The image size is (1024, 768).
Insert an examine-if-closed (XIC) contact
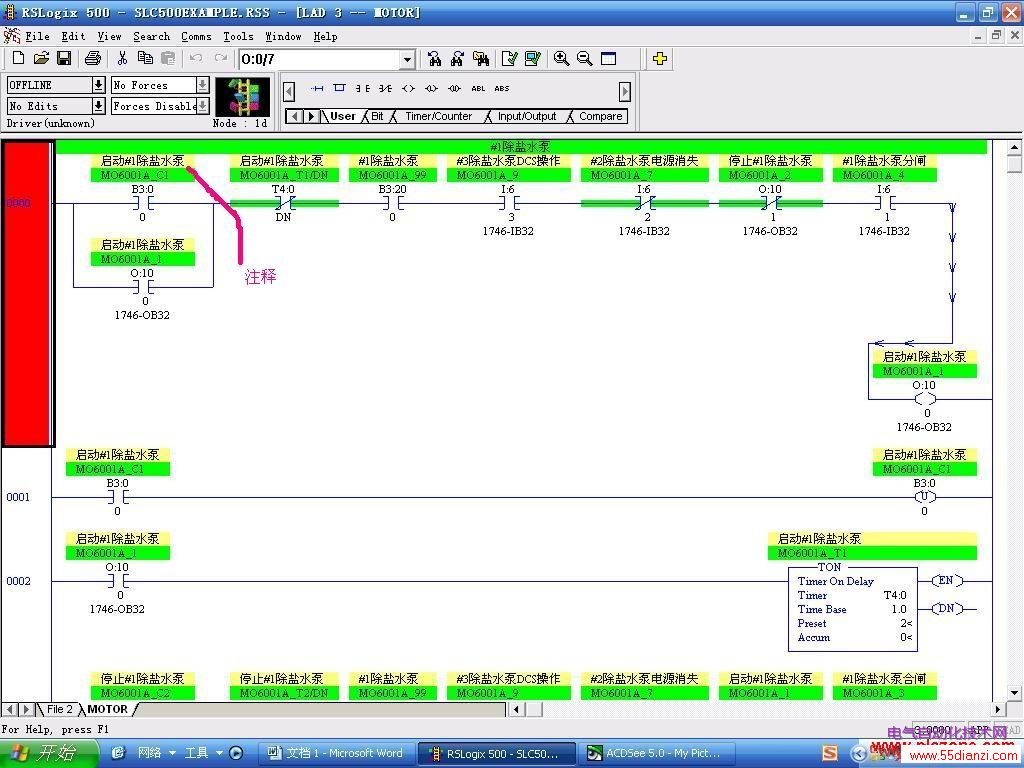(362, 88)
